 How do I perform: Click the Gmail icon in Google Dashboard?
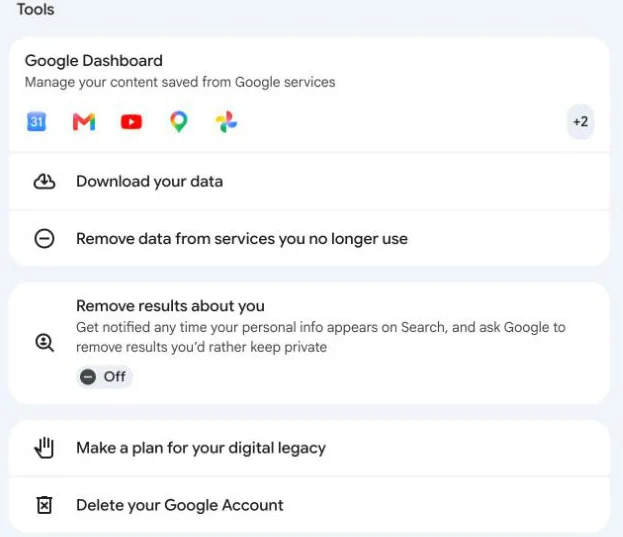pos(84,122)
